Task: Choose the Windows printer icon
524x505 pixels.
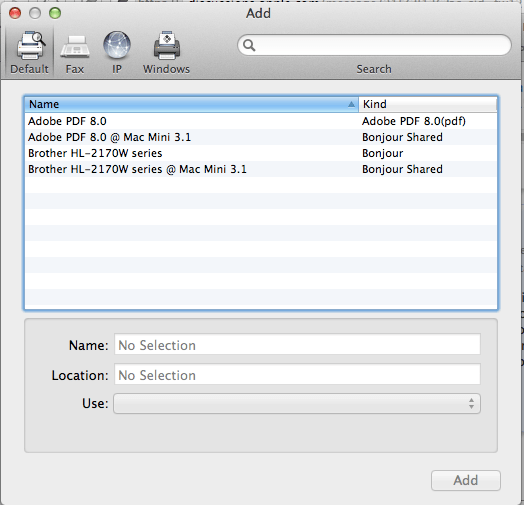Action: 167,45
